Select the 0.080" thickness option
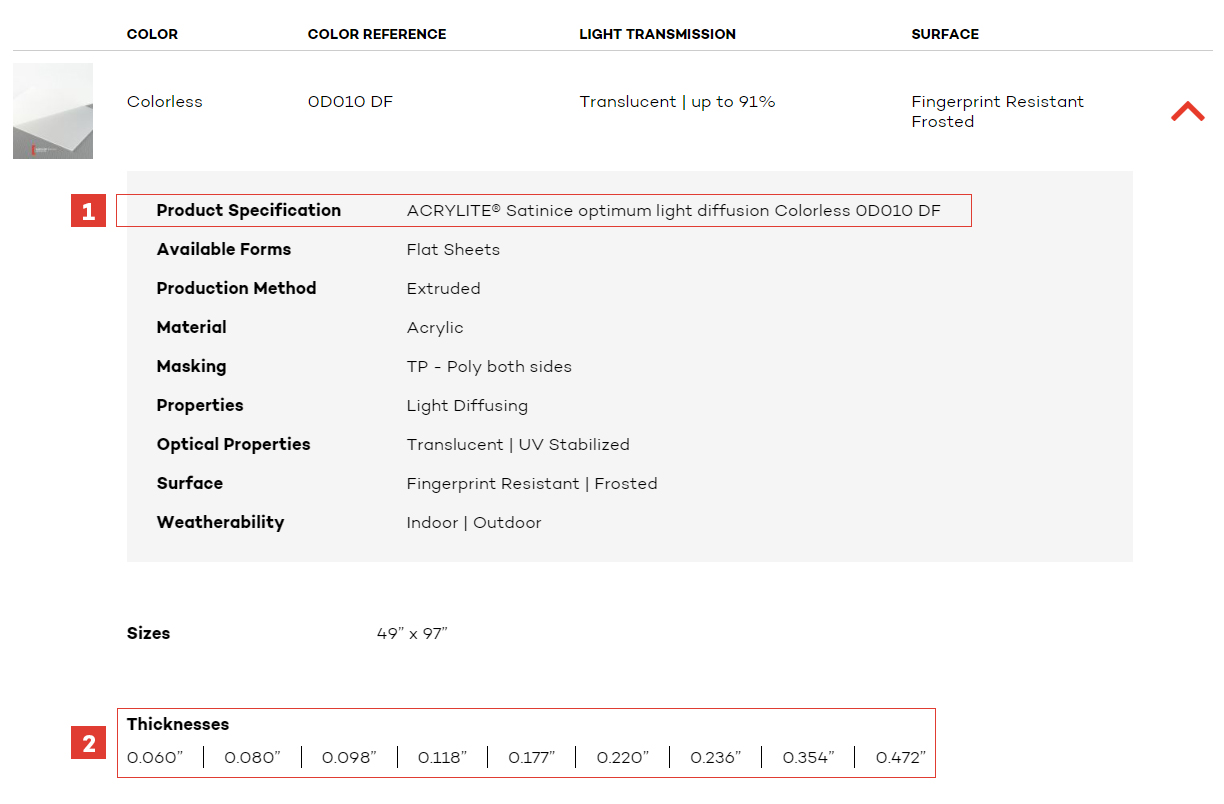This screenshot has width=1224, height=804. pos(252,758)
